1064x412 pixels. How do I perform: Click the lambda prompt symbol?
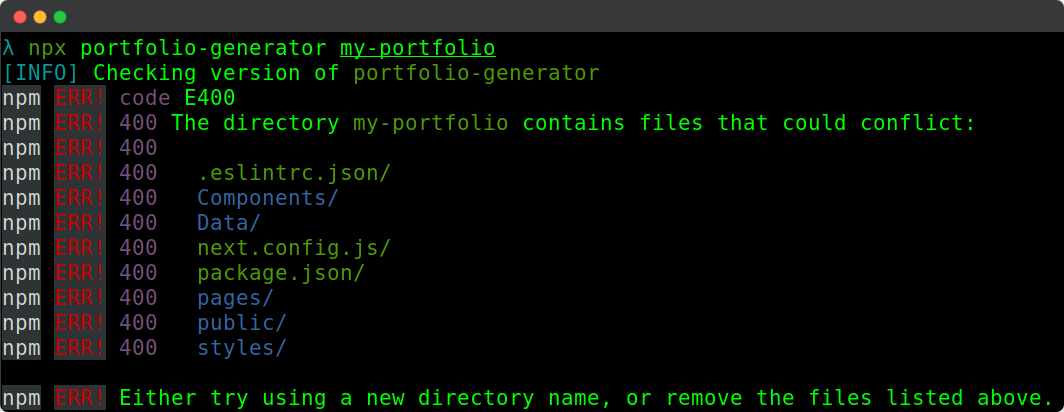click(8, 48)
